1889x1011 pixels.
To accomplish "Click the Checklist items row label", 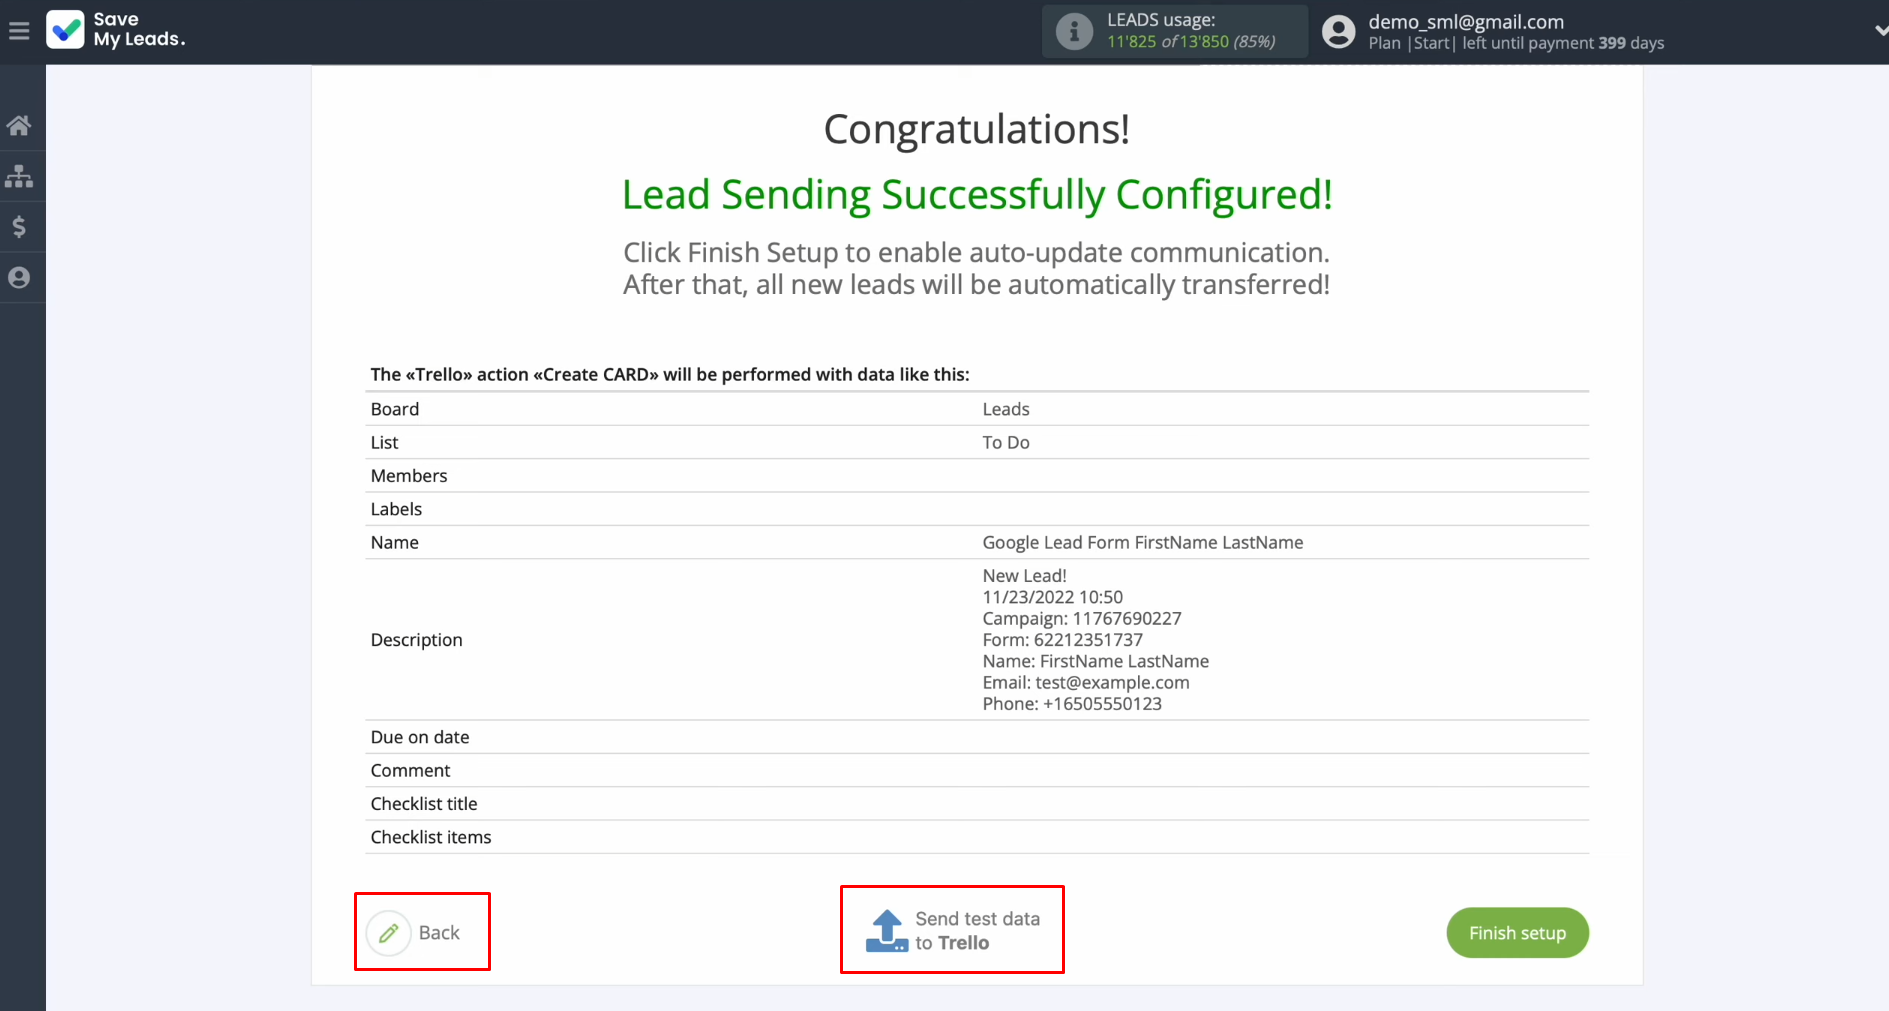I will click(x=431, y=837).
